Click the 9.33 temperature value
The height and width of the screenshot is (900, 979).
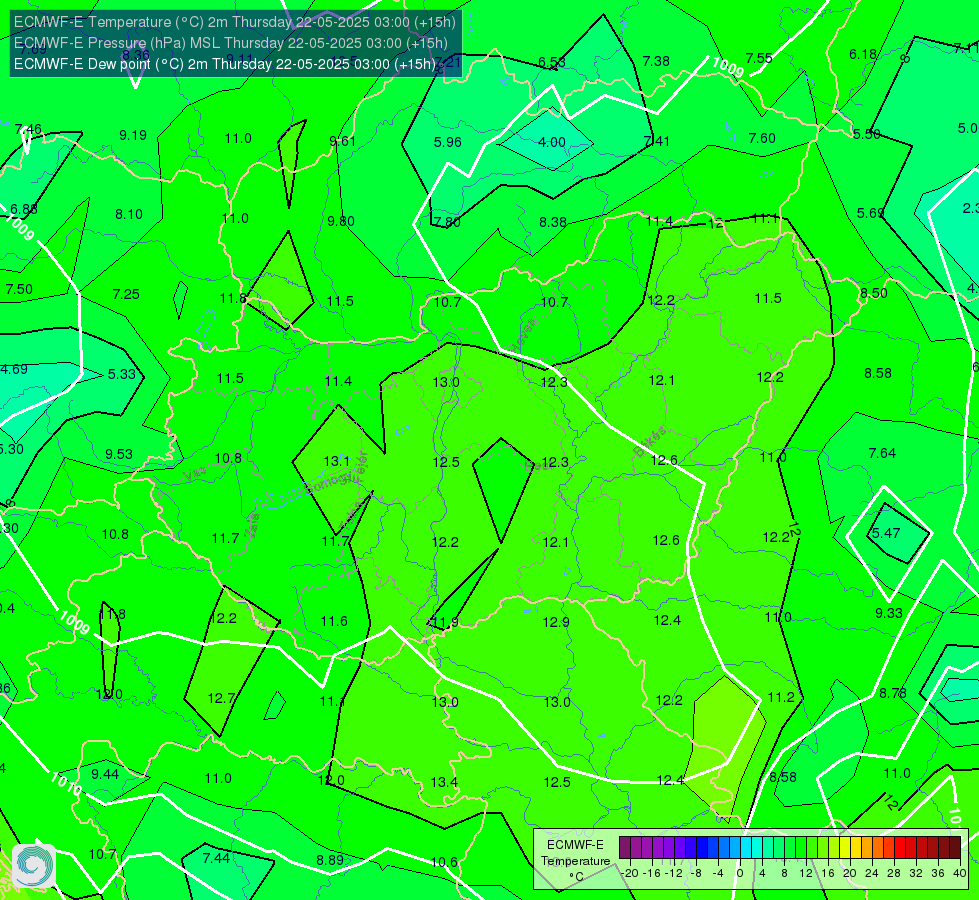(x=889, y=613)
